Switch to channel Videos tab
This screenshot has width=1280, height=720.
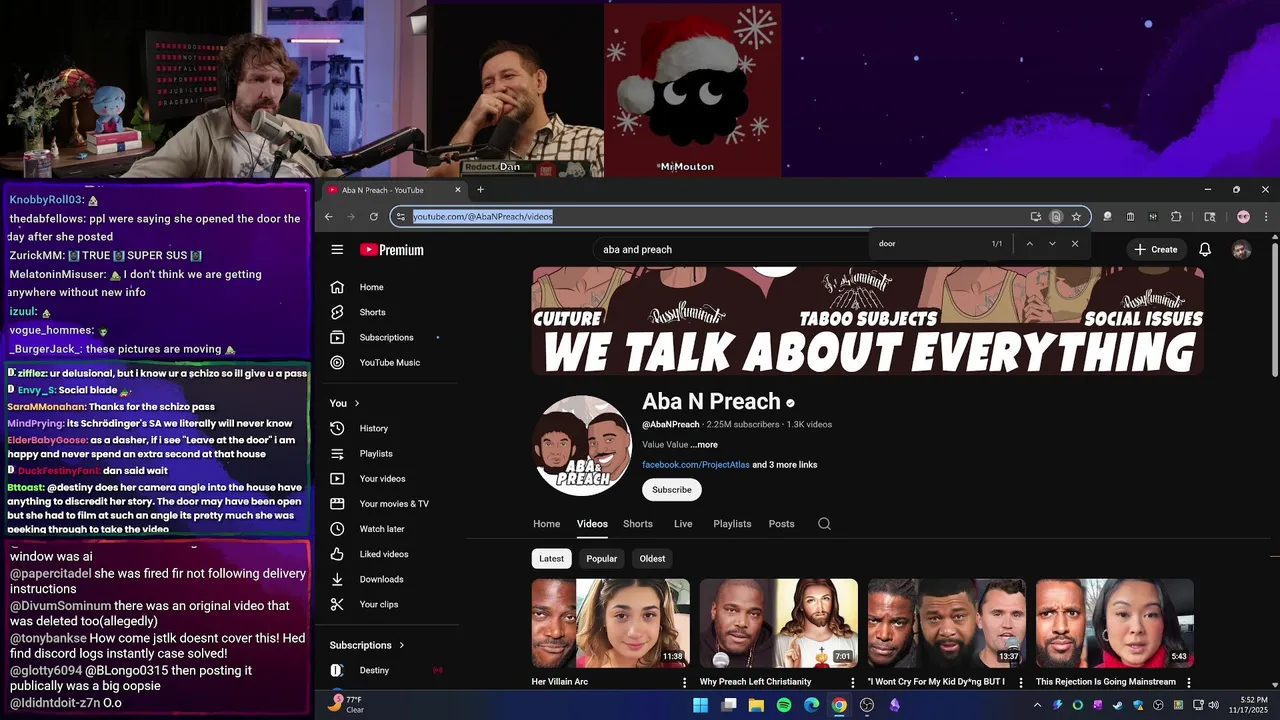point(592,524)
